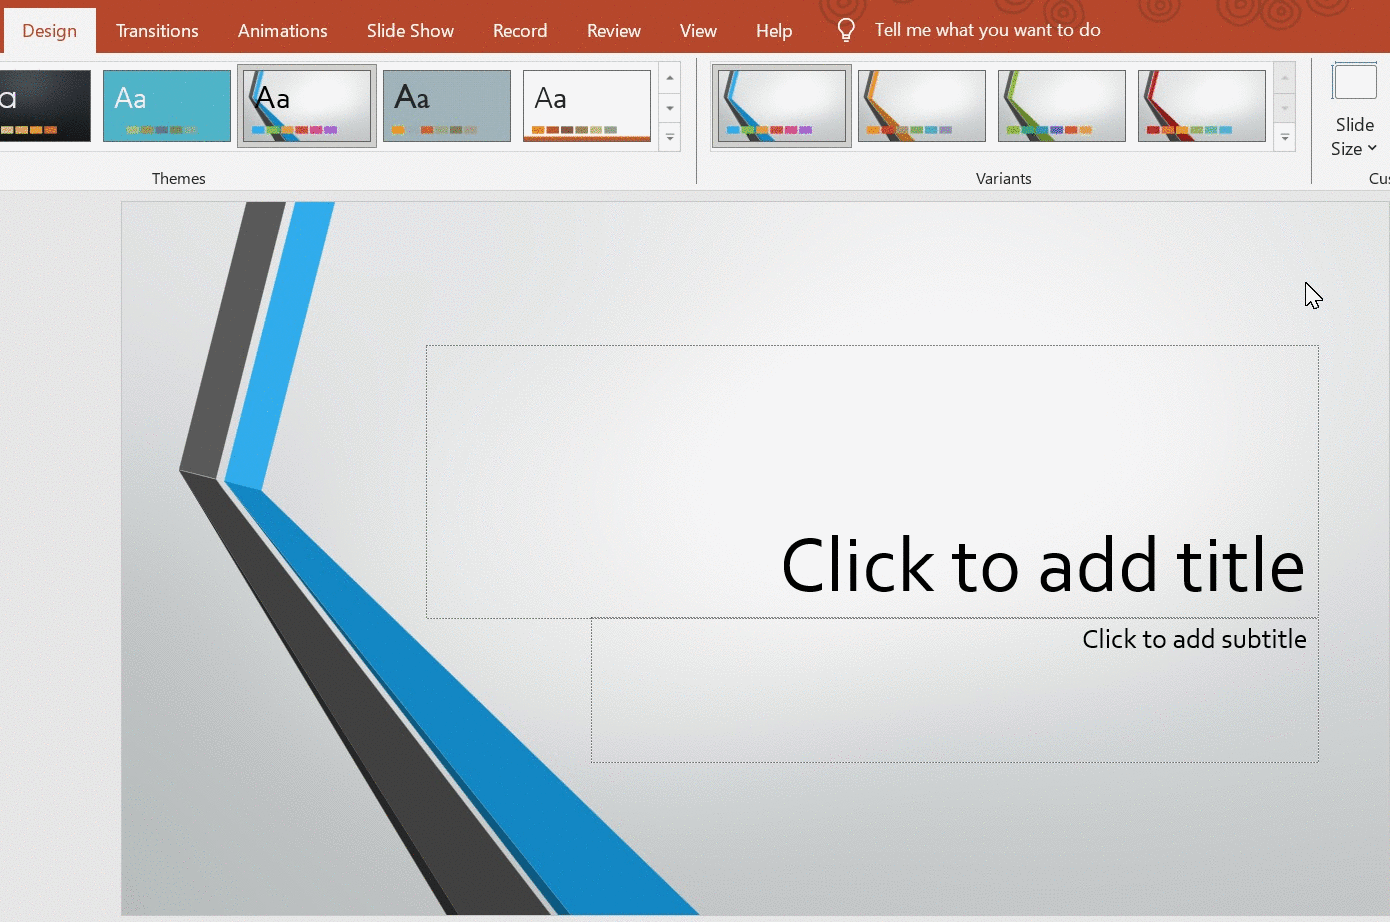Viewport: 1390px width, 922px height.
Task: Click the 'Click to add title' placeholder
Action: coord(872,482)
